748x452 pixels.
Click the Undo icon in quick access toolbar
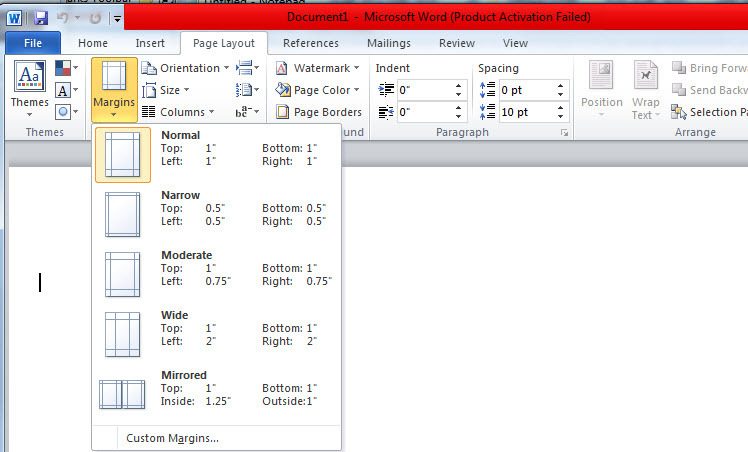(x=62, y=19)
